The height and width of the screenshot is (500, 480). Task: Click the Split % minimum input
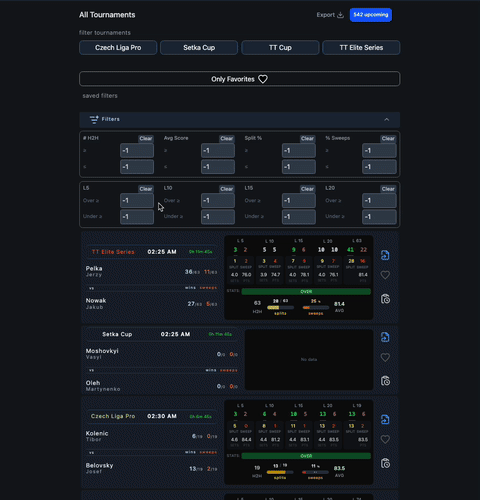(x=299, y=151)
